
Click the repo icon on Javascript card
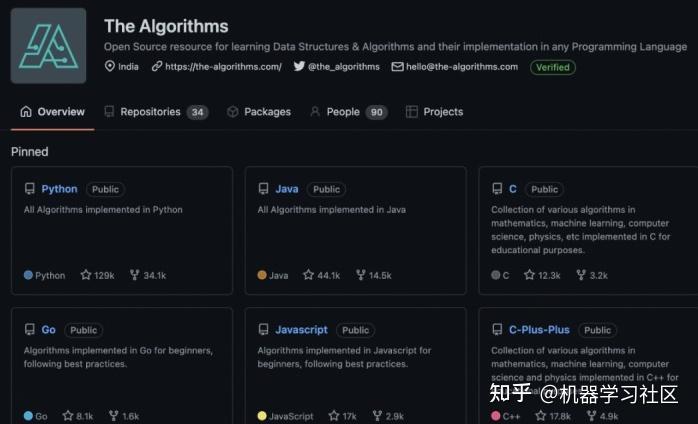263,330
